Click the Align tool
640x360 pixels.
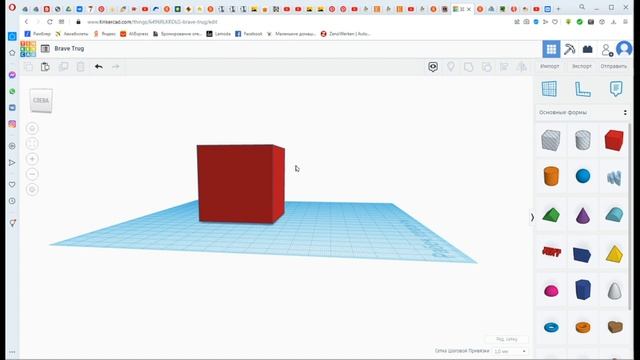click(504, 67)
